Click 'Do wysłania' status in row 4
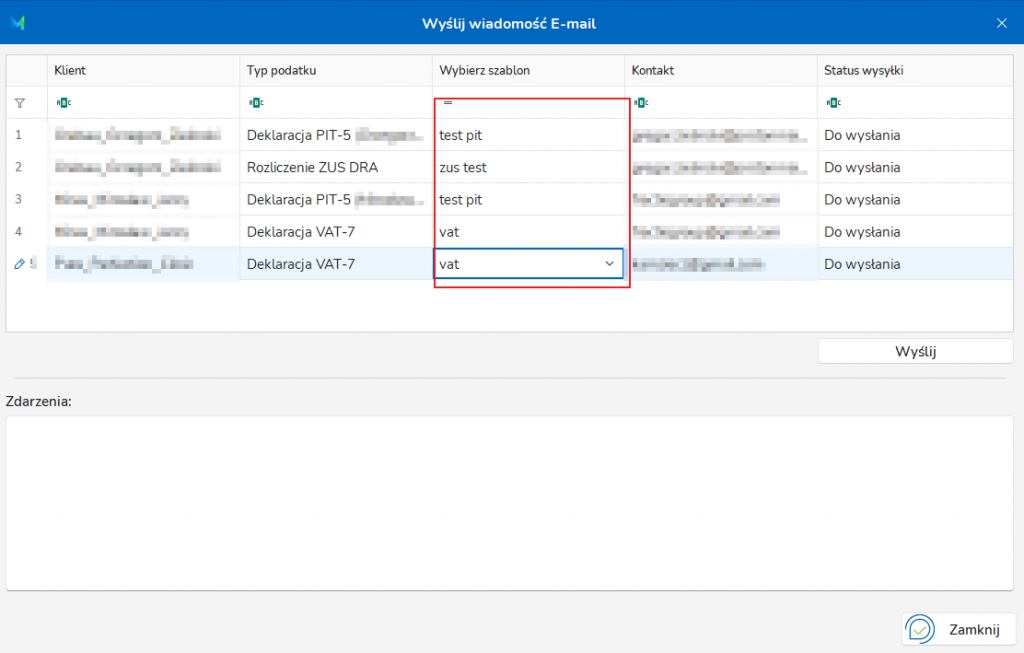 point(915,232)
